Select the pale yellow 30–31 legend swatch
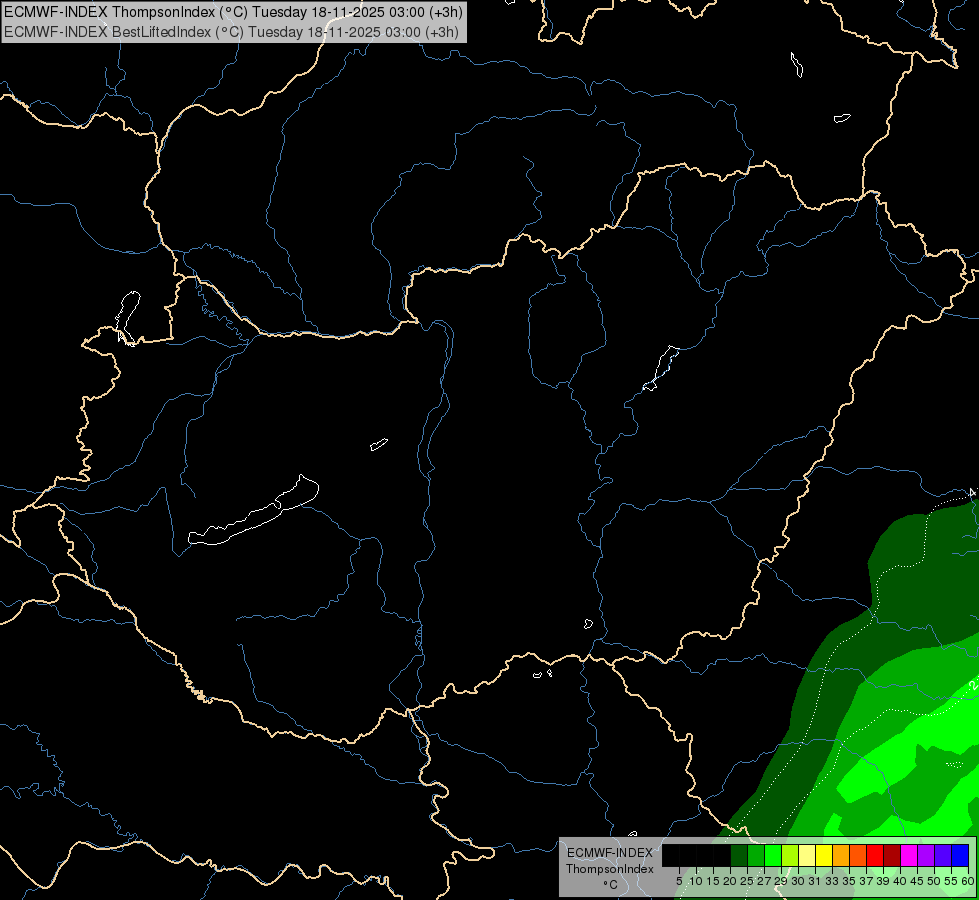The width and height of the screenshot is (979, 900). coord(807,855)
